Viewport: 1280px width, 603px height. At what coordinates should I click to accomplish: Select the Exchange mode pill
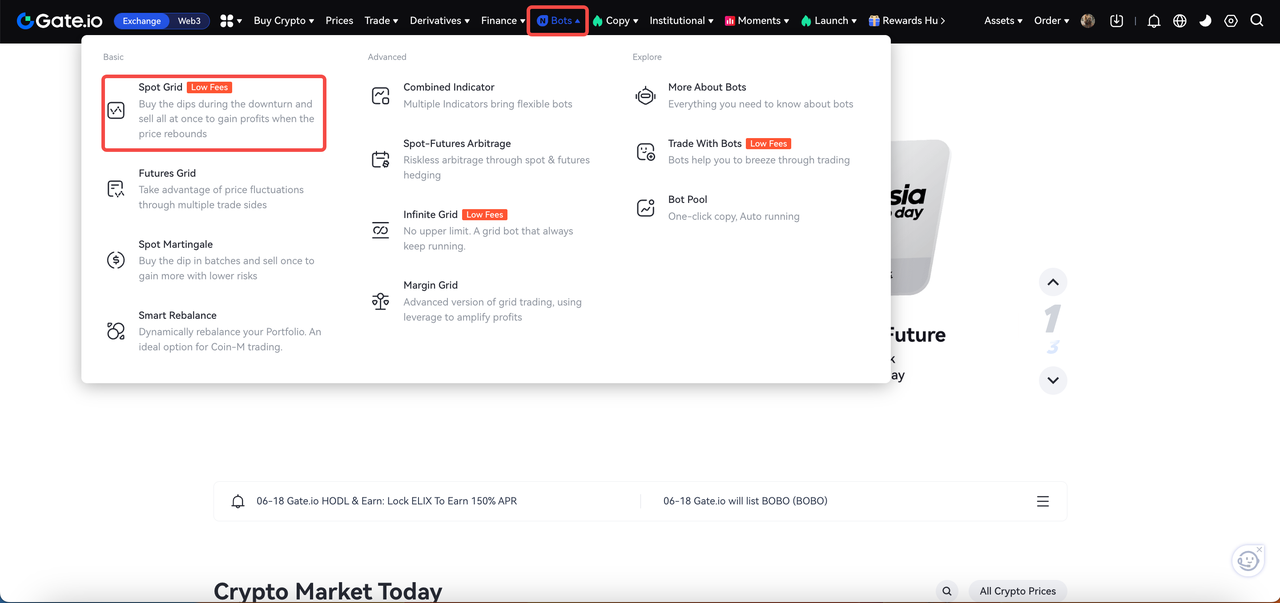coord(141,21)
